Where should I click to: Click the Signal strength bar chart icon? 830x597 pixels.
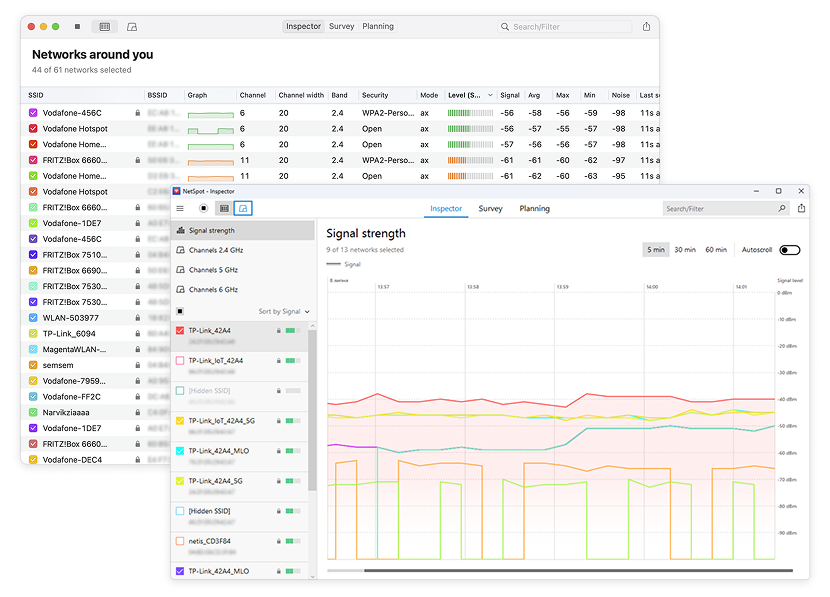tap(181, 230)
